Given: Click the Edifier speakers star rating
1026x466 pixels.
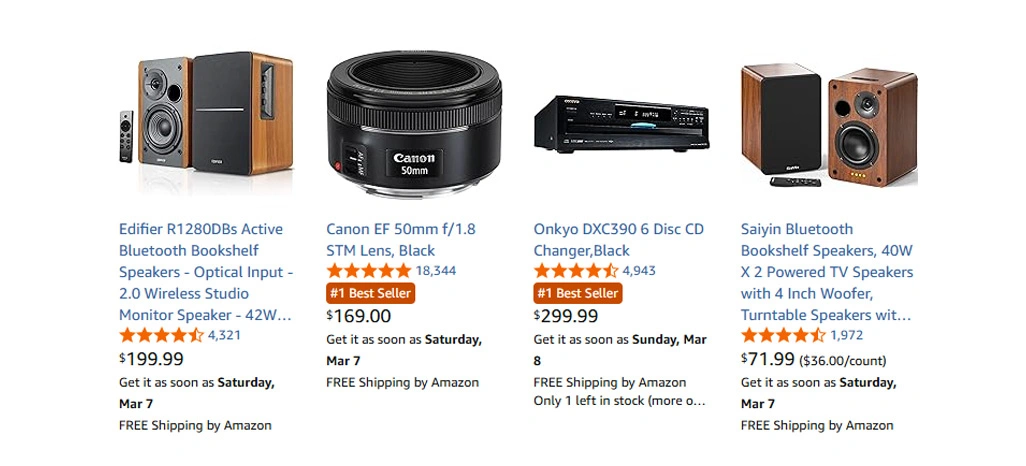Looking at the screenshot, I should 161,335.
